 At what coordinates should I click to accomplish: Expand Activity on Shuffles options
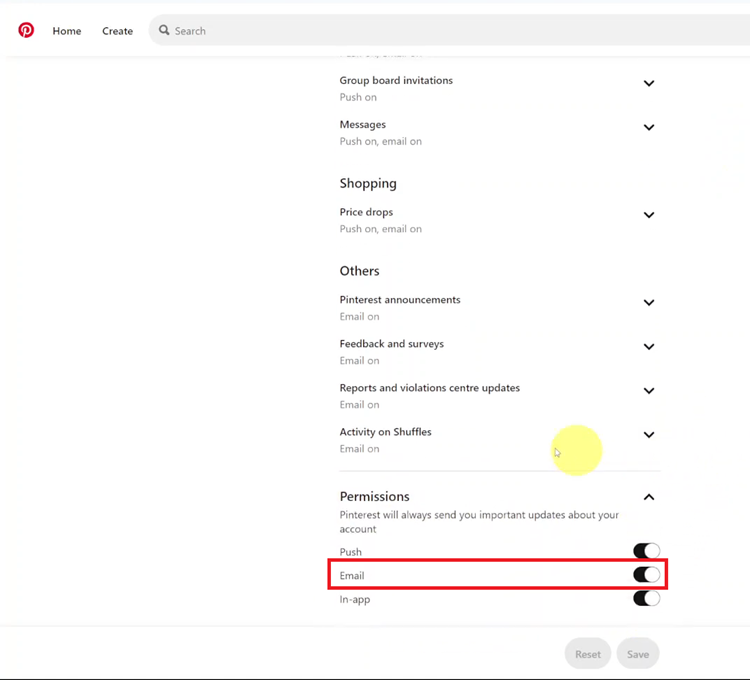click(649, 435)
